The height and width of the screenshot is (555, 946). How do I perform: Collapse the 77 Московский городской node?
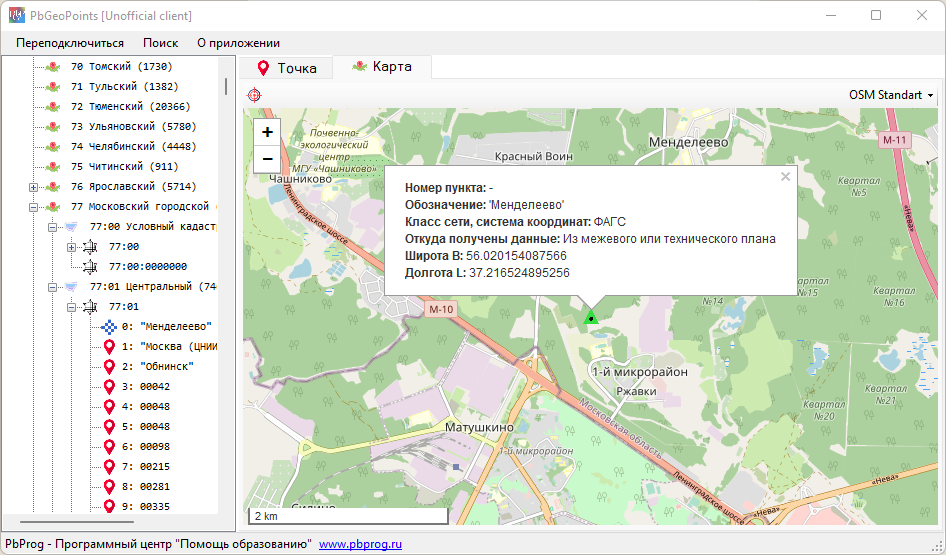[x=34, y=207]
